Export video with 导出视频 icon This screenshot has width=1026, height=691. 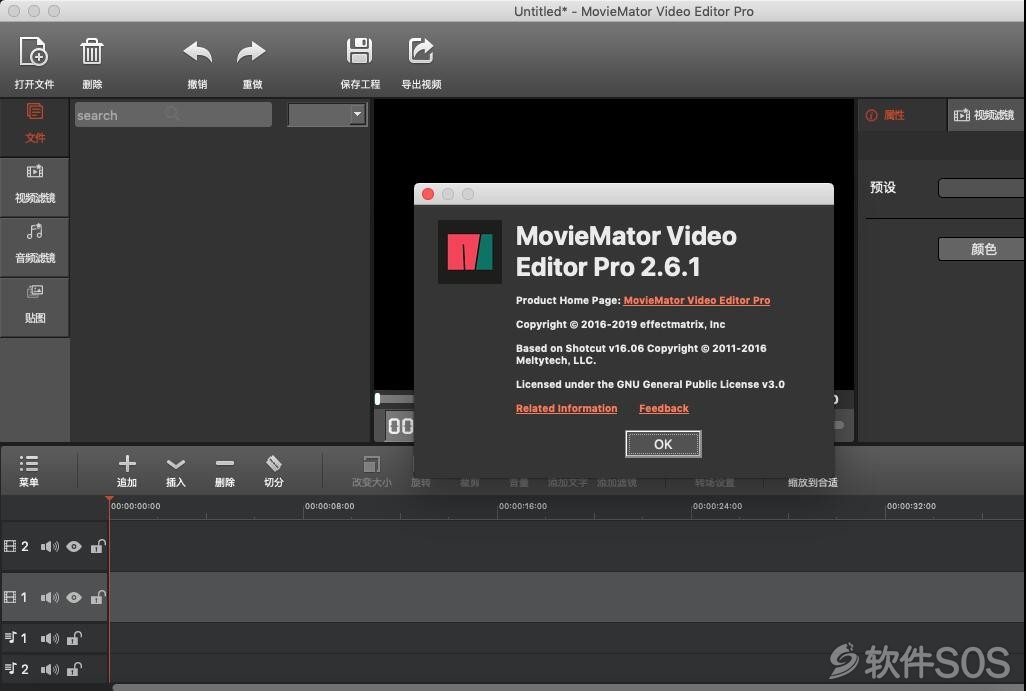coord(421,51)
